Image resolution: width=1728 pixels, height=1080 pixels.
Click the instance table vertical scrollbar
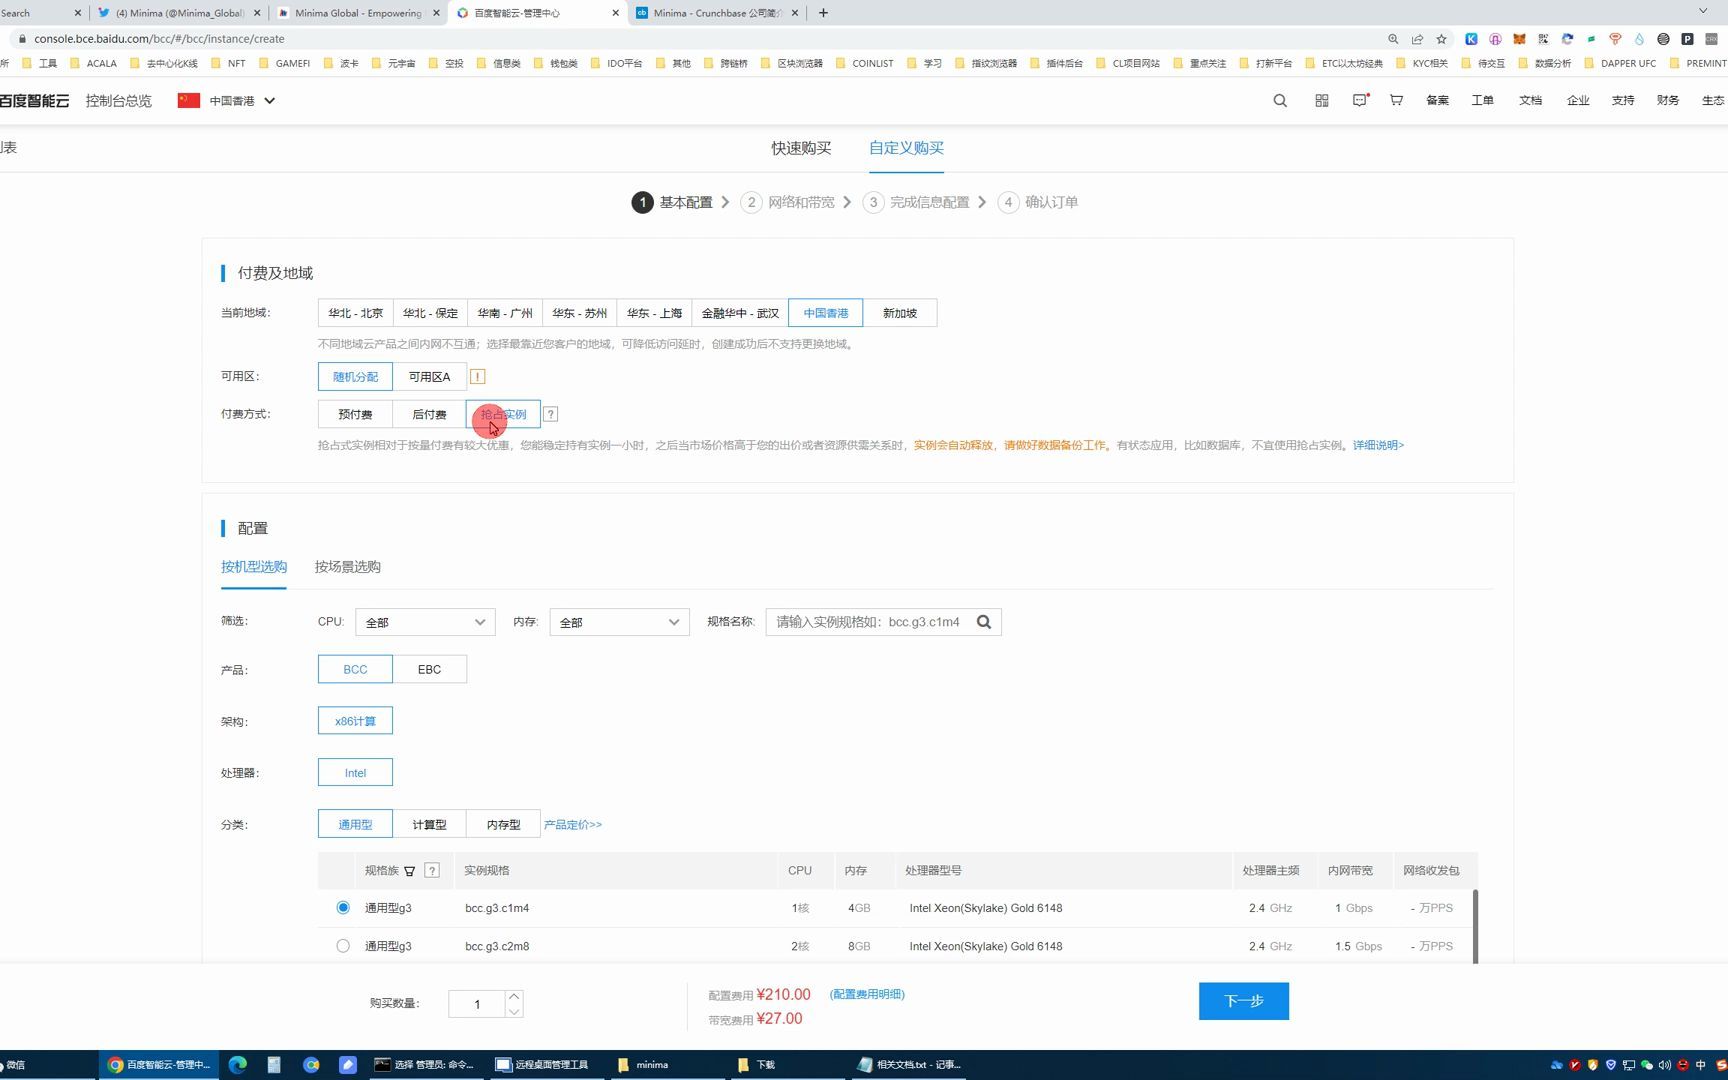(x=1475, y=927)
